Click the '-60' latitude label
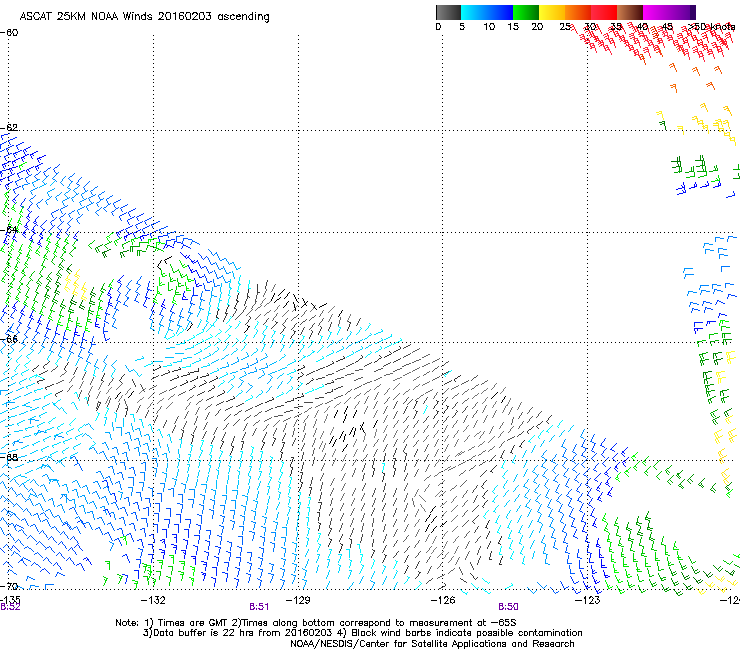 point(9,33)
